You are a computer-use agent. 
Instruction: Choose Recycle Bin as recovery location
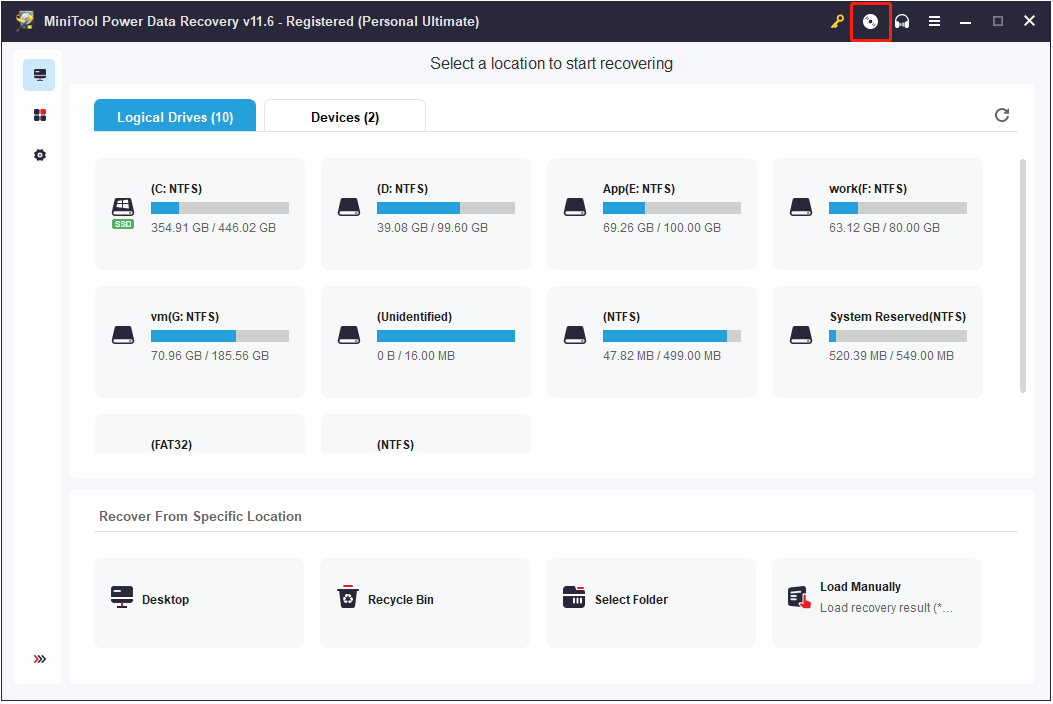[425, 603]
